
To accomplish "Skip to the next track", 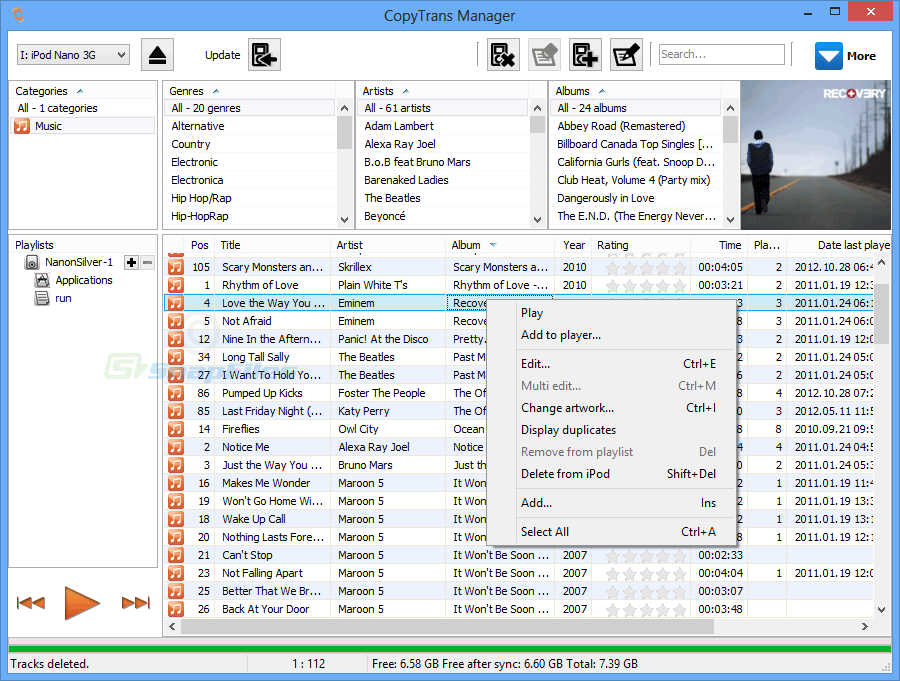I will click(134, 602).
